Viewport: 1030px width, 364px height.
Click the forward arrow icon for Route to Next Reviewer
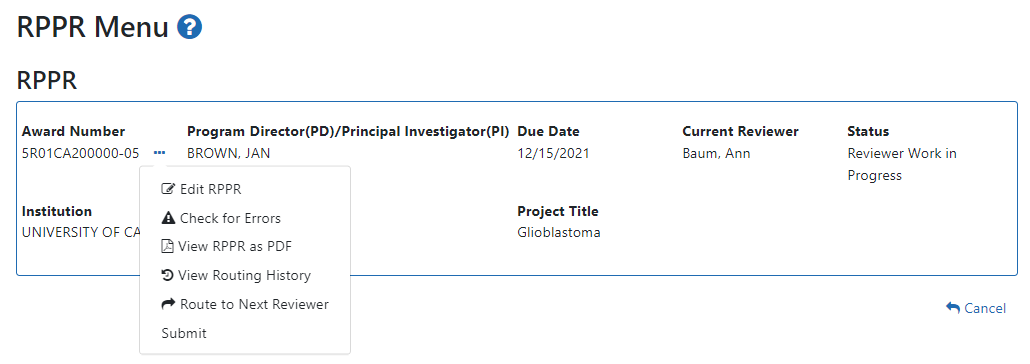click(x=168, y=304)
